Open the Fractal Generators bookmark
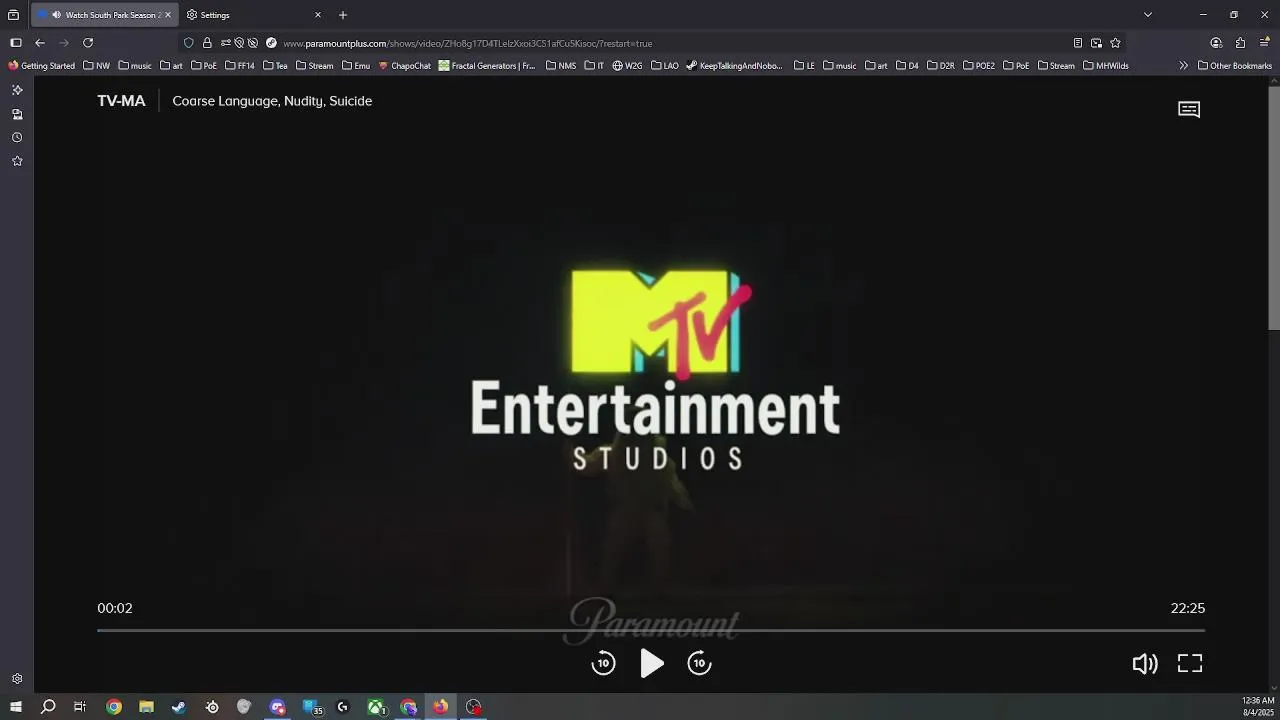This screenshot has height=720, width=1280. [487, 66]
